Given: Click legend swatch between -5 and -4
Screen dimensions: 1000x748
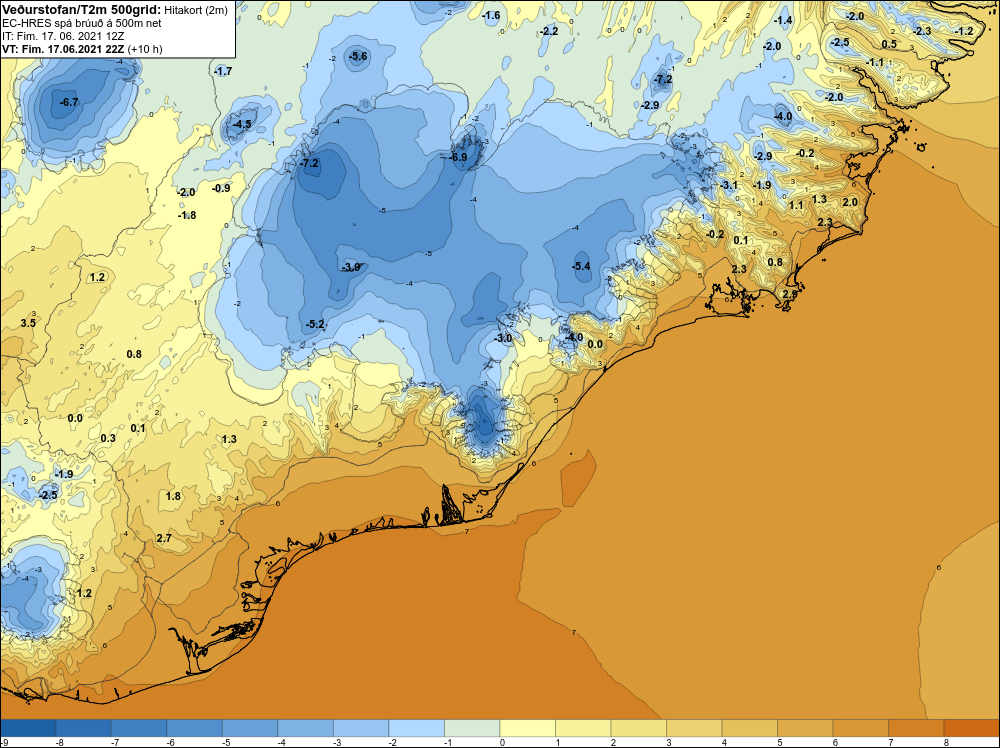Looking at the screenshot, I should pos(250,728).
